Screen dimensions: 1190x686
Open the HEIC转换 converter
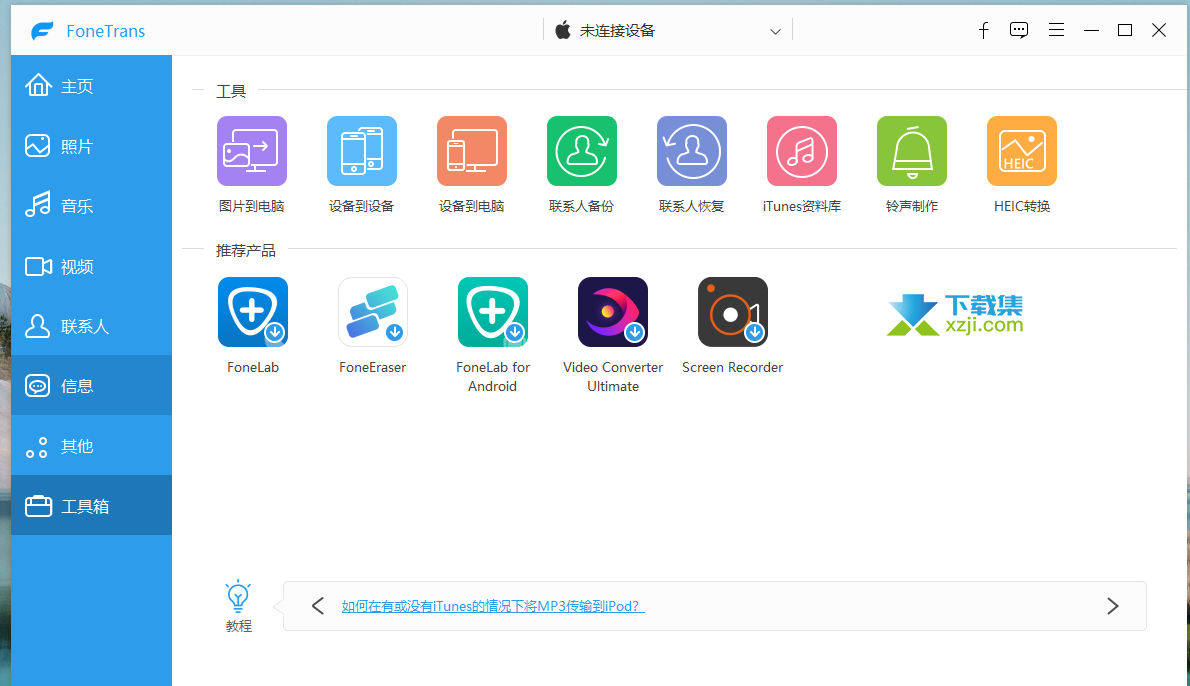tap(1022, 151)
